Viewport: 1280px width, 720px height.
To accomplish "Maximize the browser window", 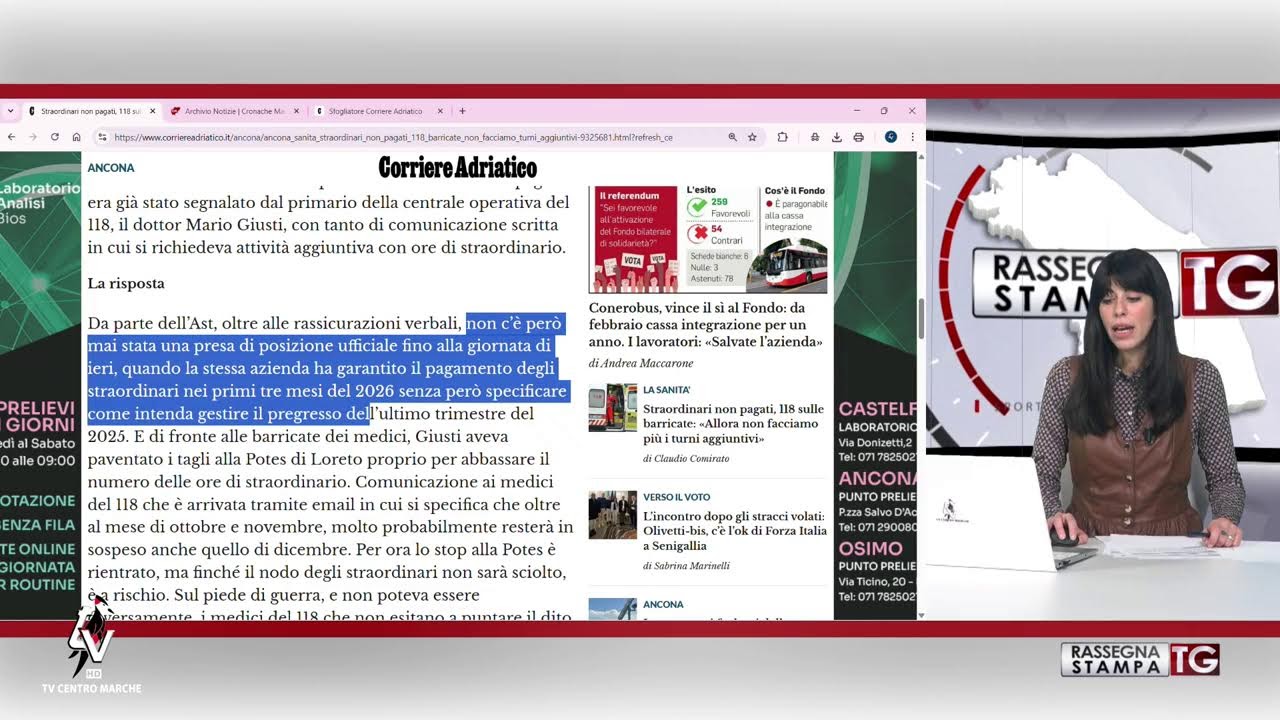I will [x=884, y=111].
